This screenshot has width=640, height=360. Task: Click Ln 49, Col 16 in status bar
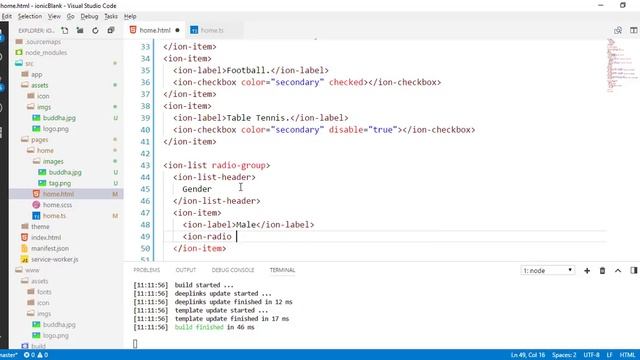[528, 355]
